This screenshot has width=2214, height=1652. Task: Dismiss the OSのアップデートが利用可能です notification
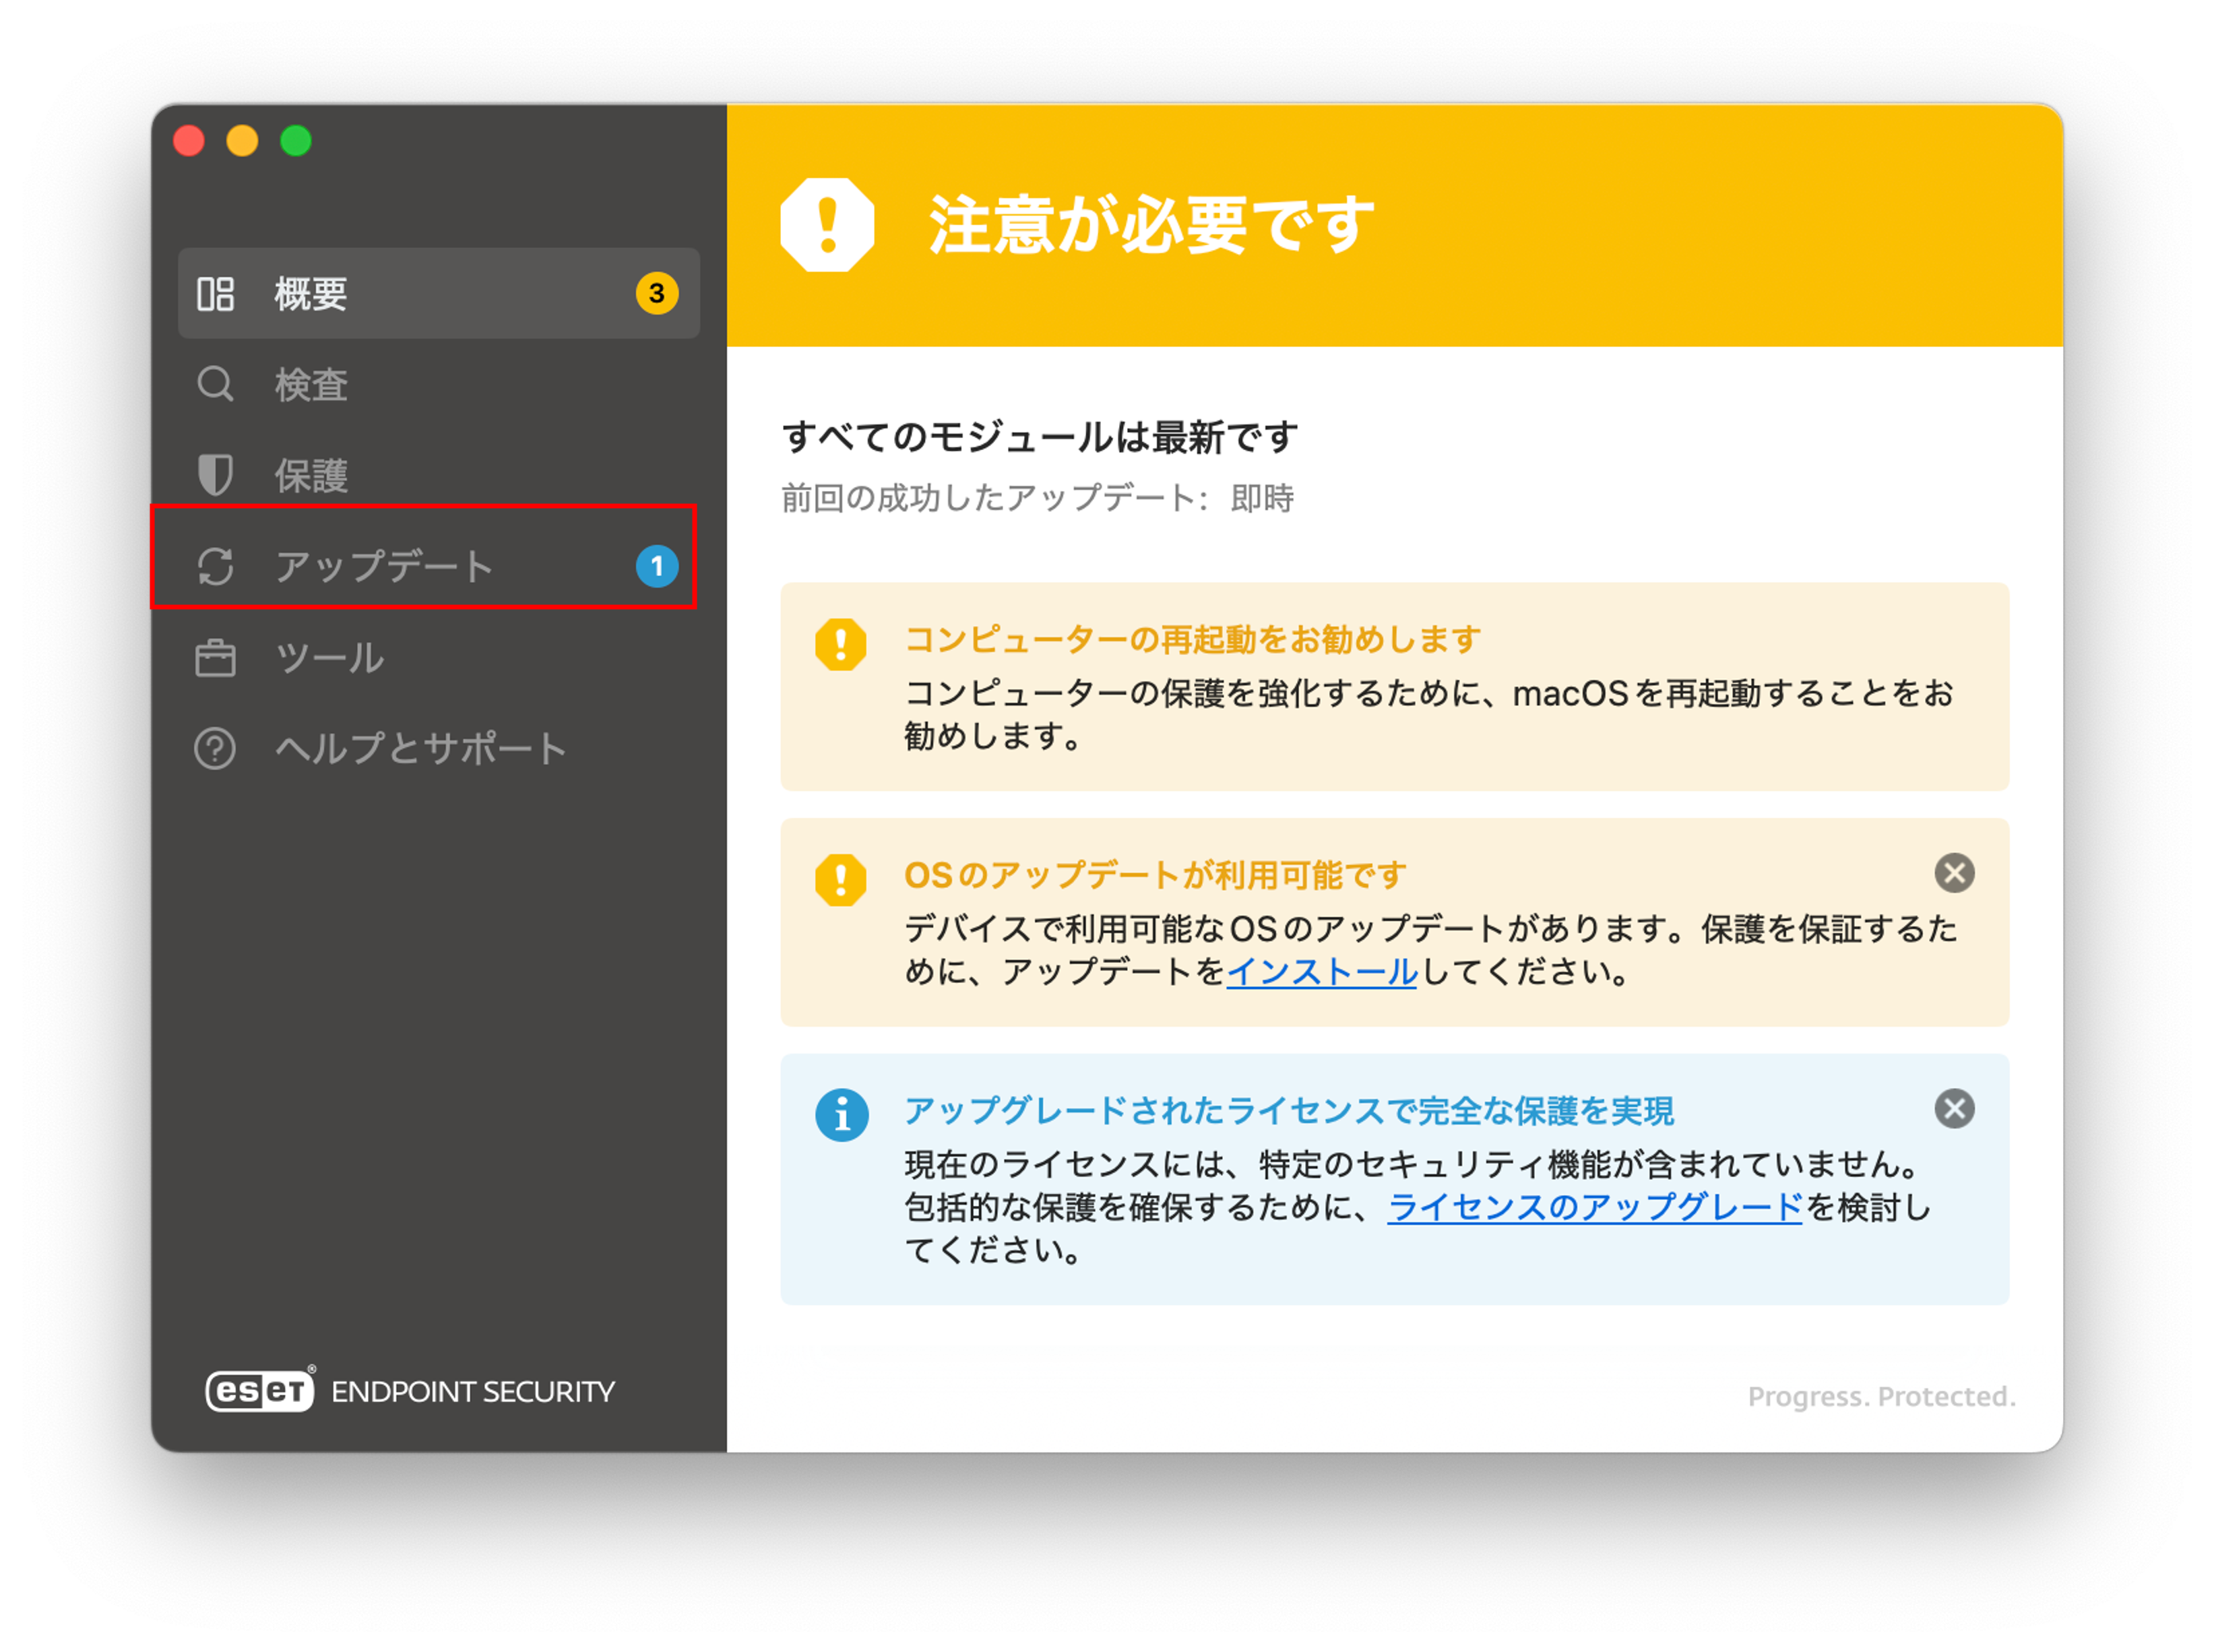click(1954, 873)
